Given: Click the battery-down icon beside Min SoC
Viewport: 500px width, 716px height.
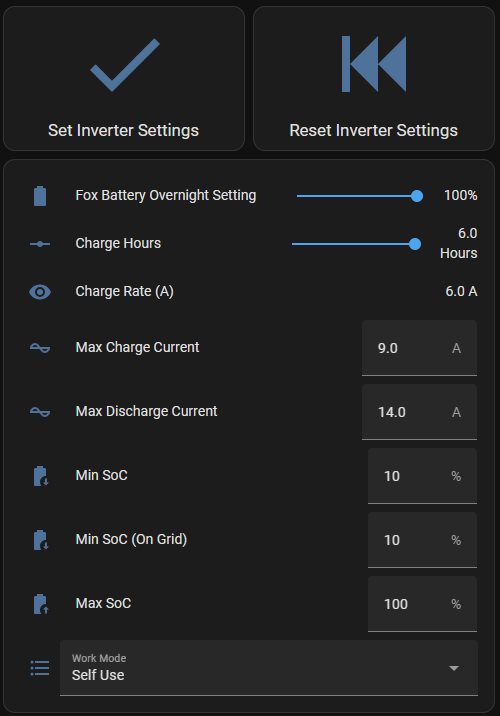Looking at the screenshot, I should pos(41,476).
